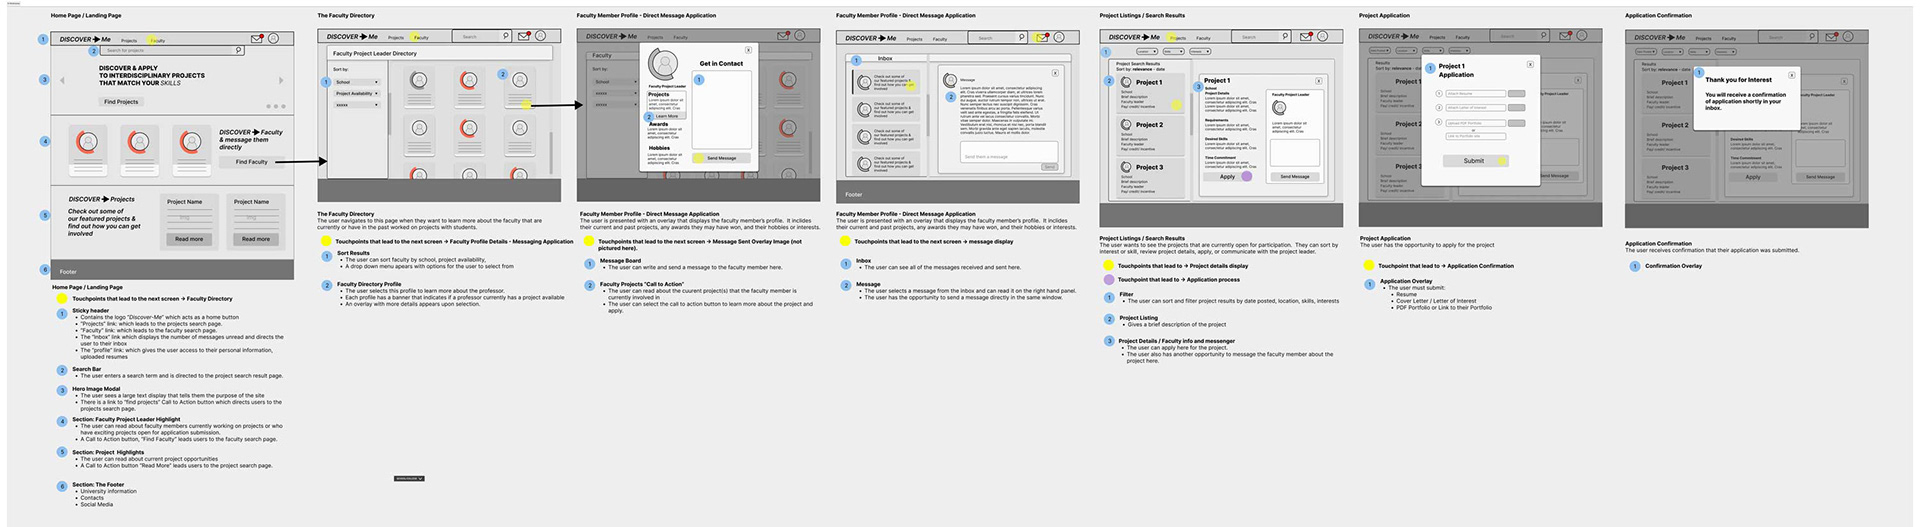Click the Footer bar on the Inbox screen
Screen dimensions: 1920x527
click(958, 194)
